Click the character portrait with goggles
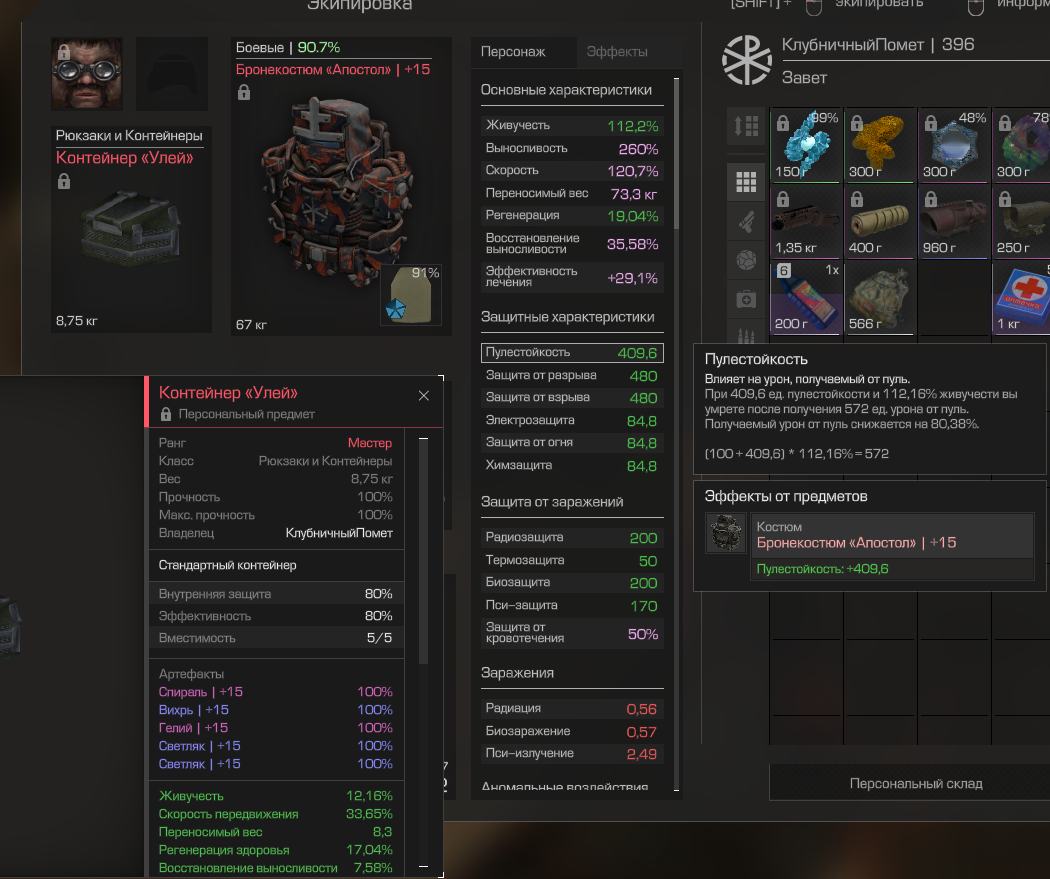 point(87,74)
